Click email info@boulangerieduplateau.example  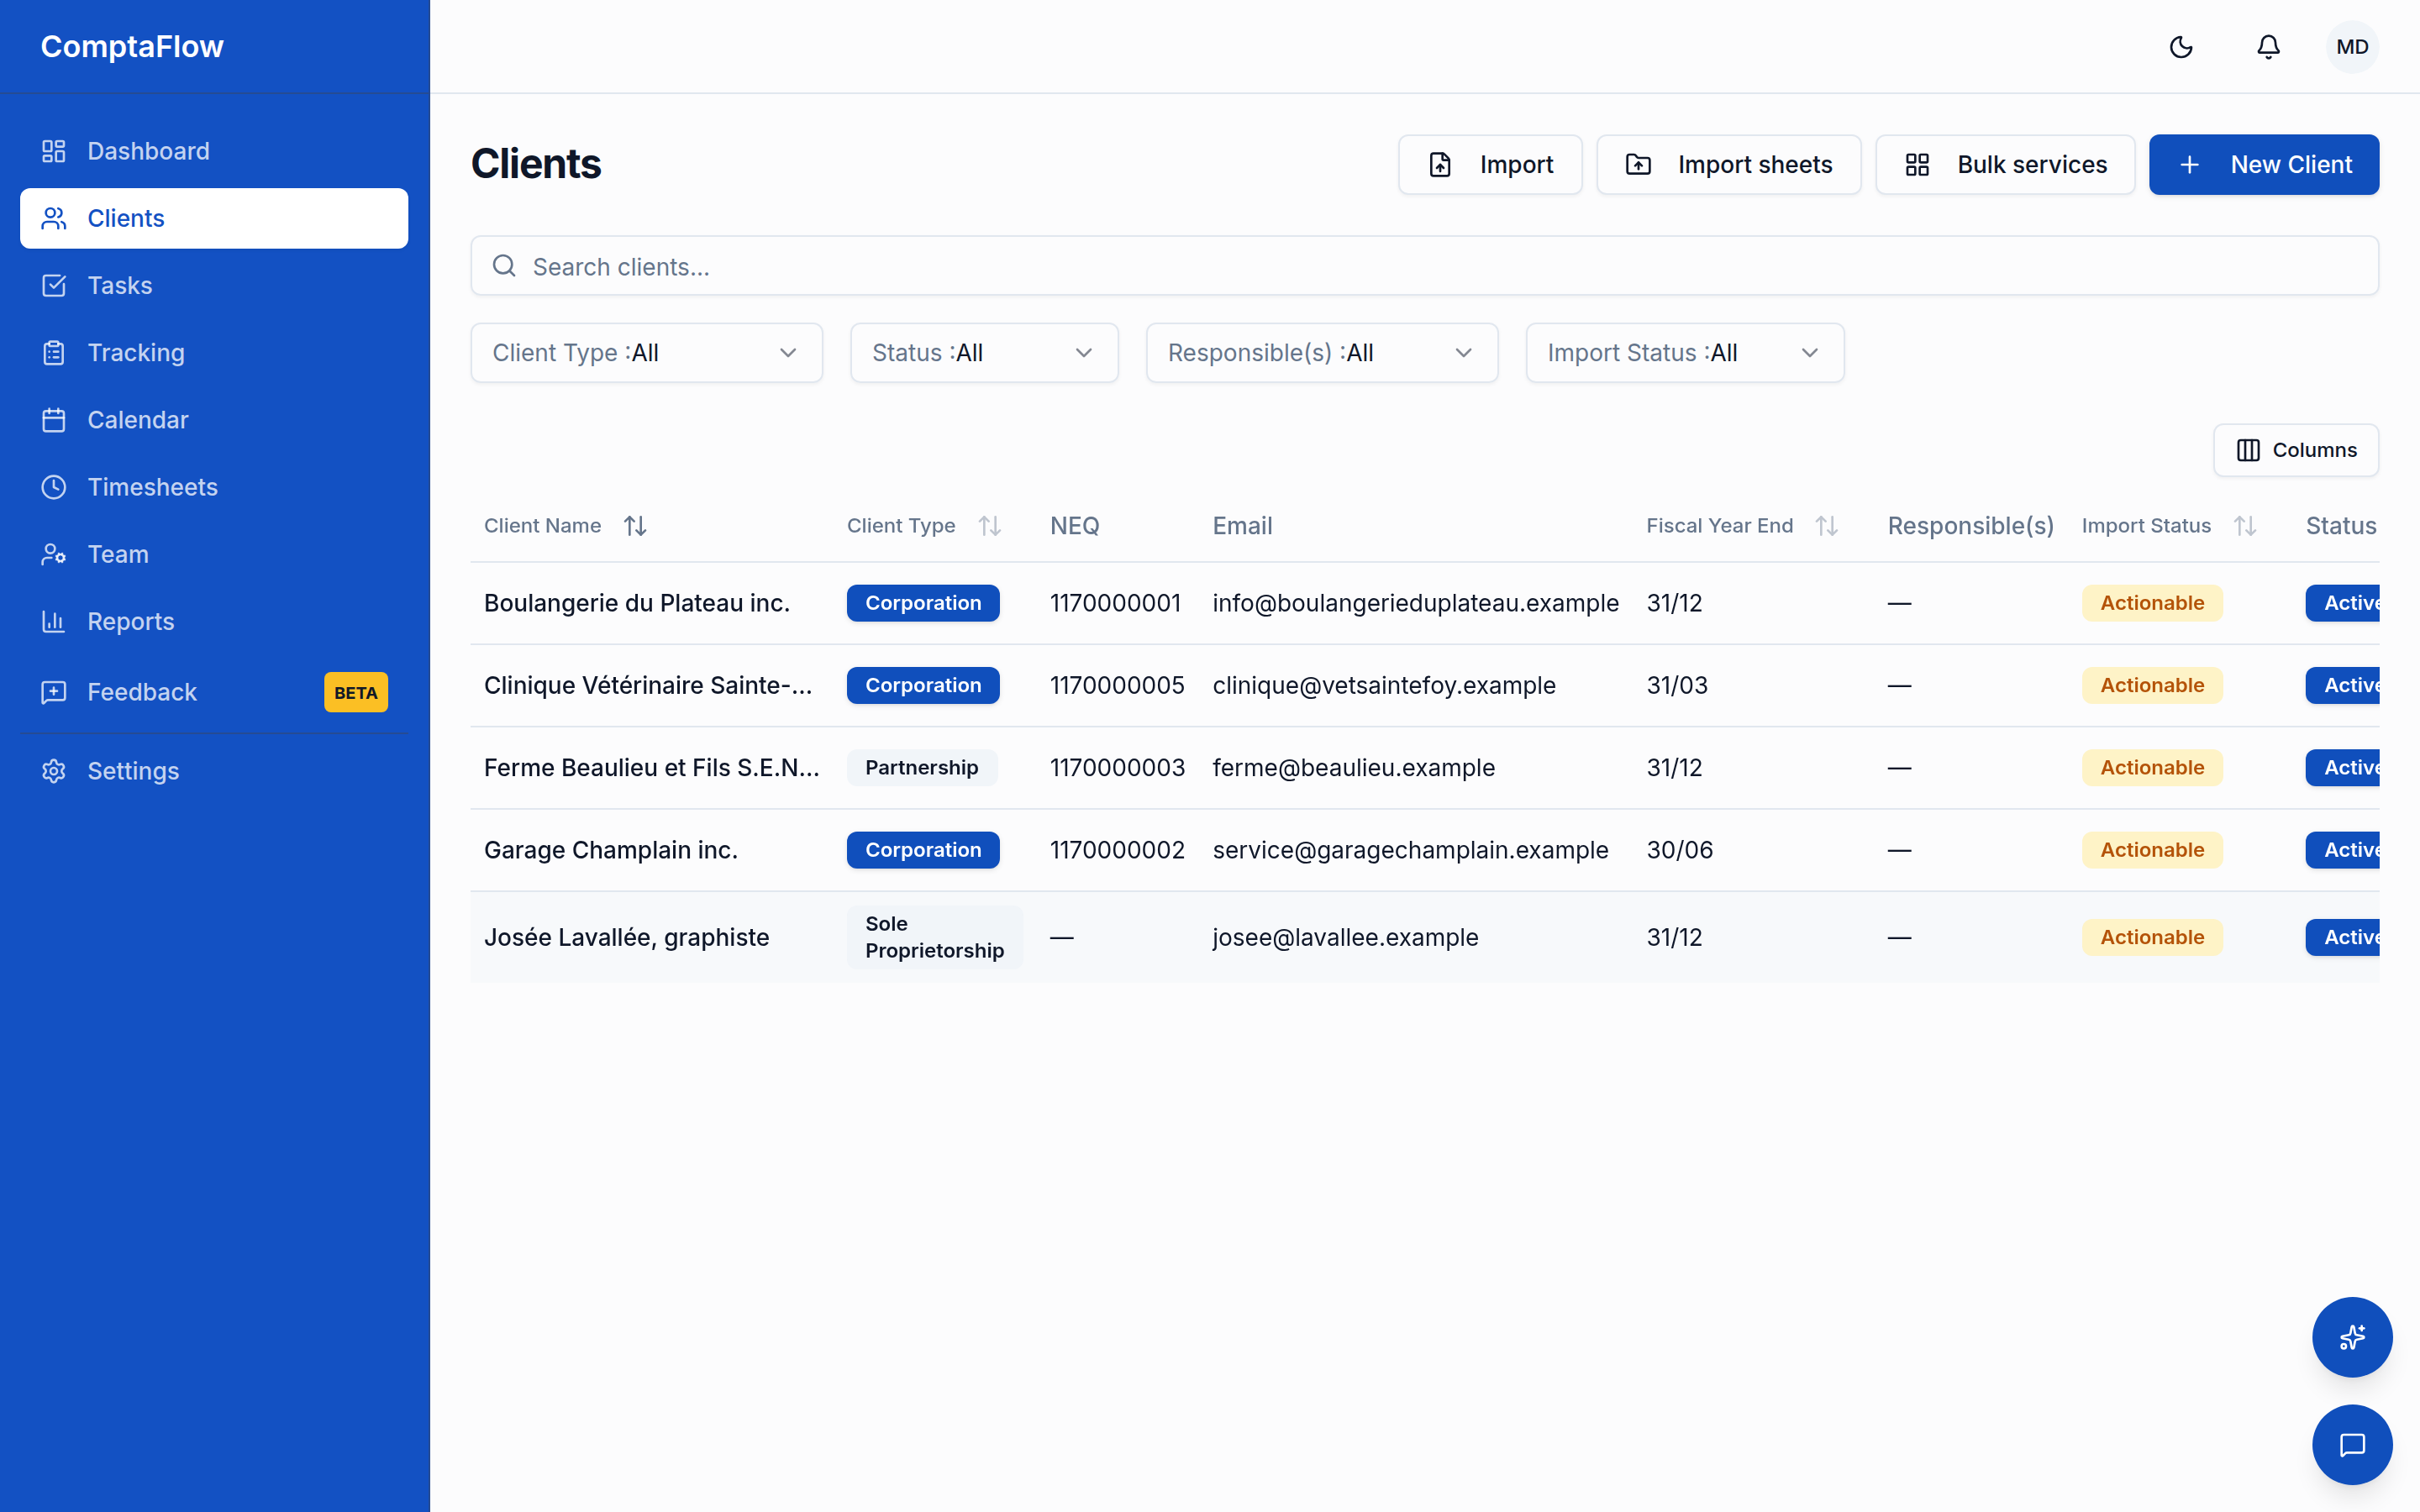pos(1415,603)
